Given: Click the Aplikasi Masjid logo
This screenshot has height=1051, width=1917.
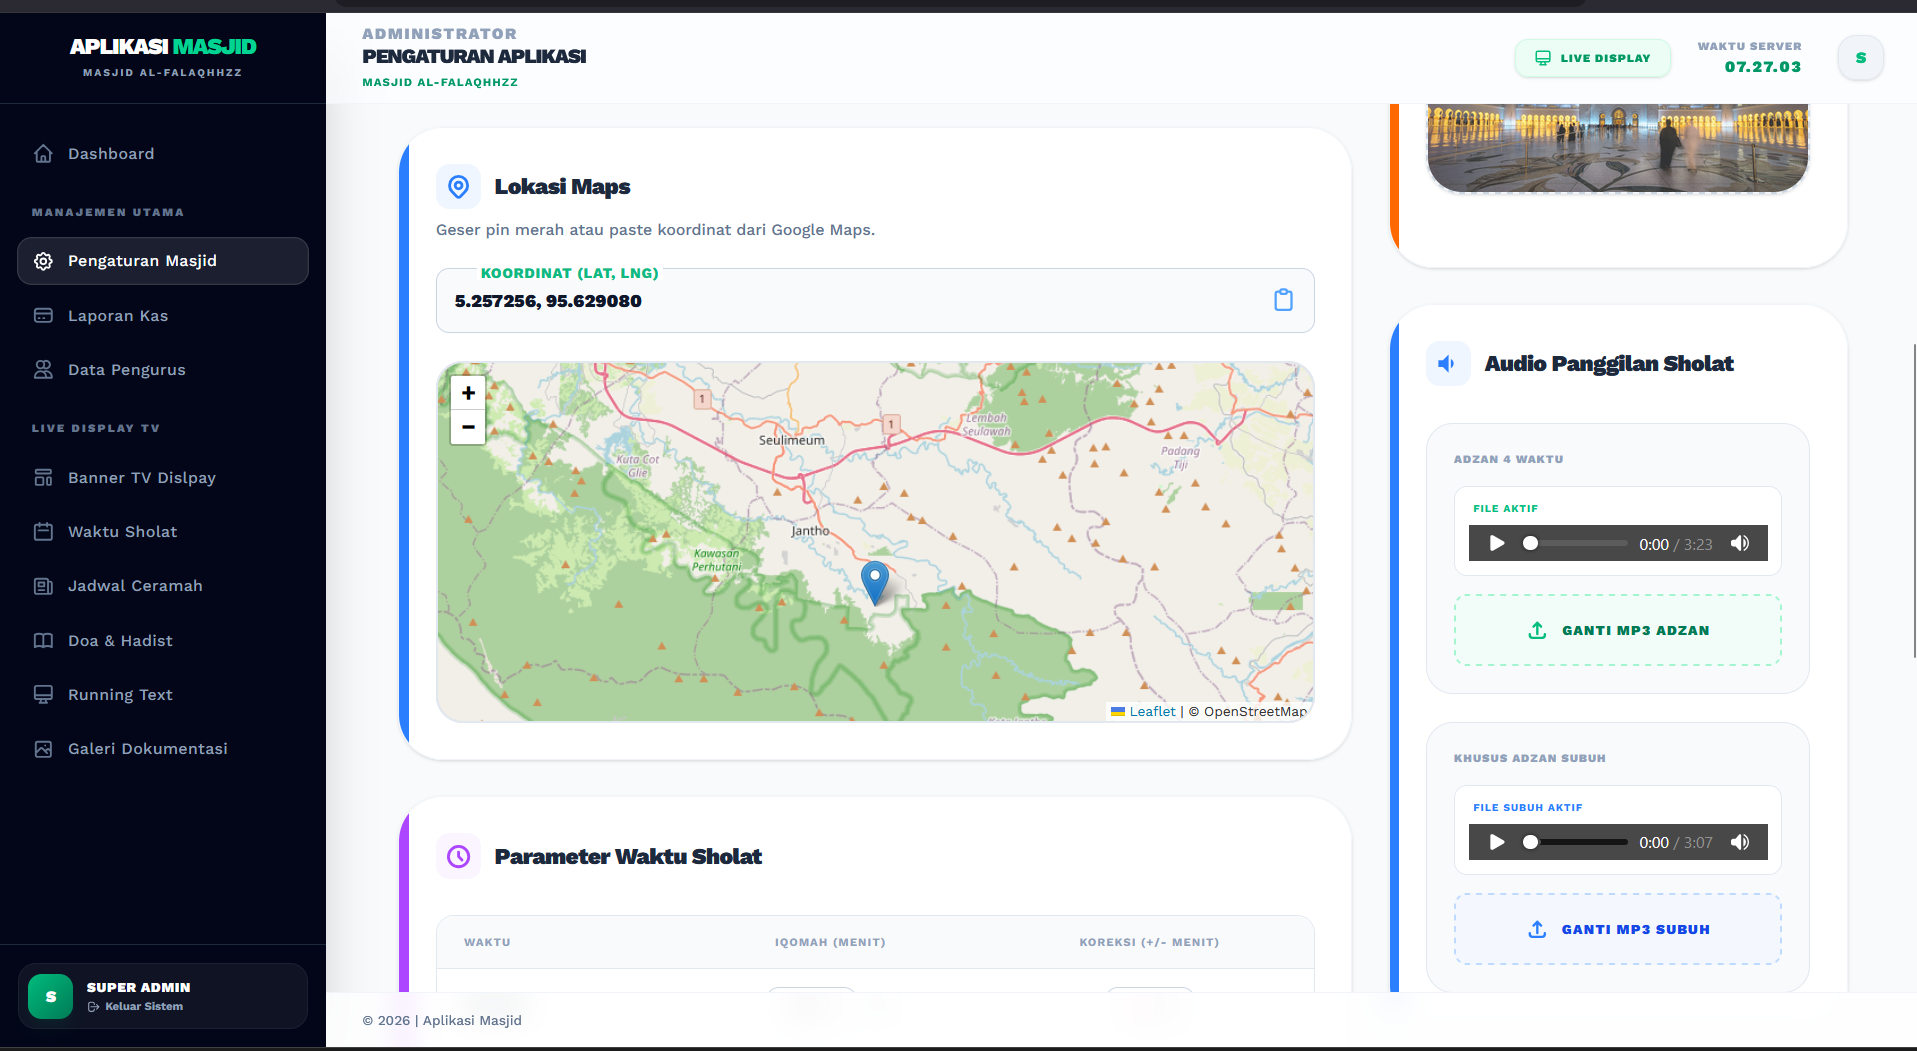Looking at the screenshot, I should [163, 47].
